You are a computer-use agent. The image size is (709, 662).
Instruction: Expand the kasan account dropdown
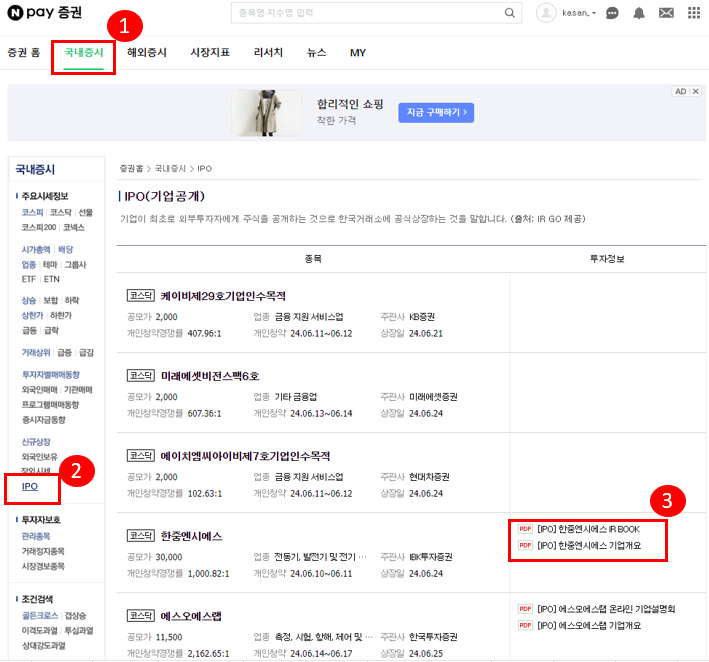point(579,13)
